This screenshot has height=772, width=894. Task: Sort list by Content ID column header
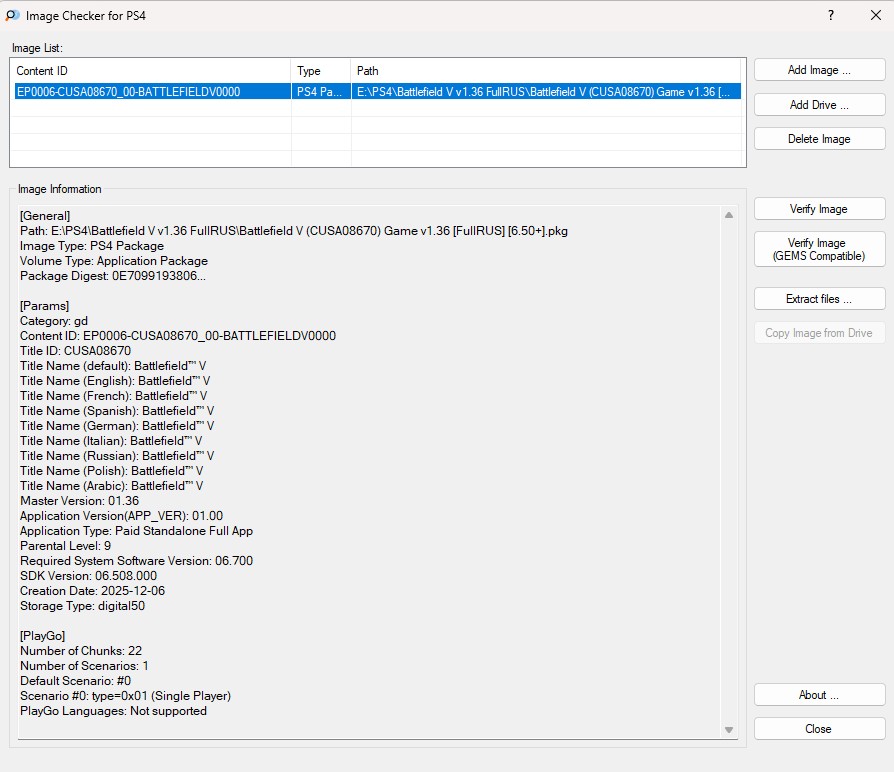pyautogui.click(x=150, y=71)
